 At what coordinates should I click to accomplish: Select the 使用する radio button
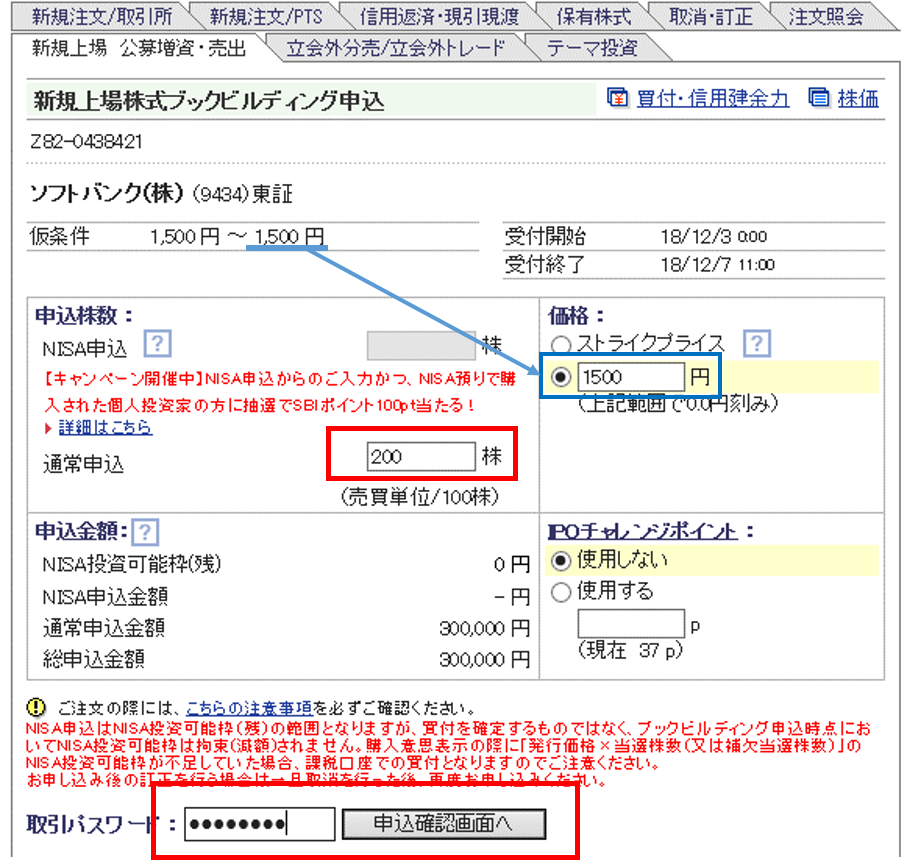pyautogui.click(x=561, y=592)
